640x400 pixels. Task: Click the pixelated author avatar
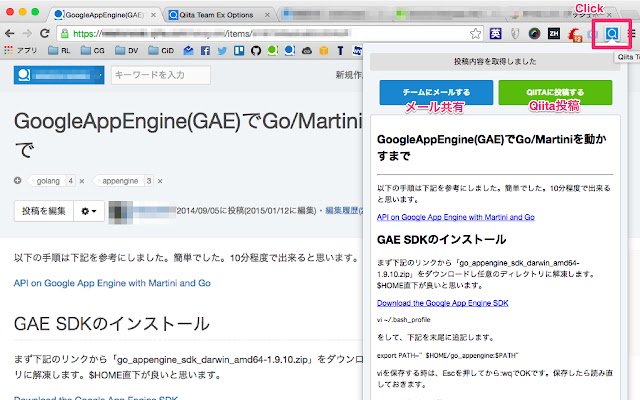click(120, 212)
